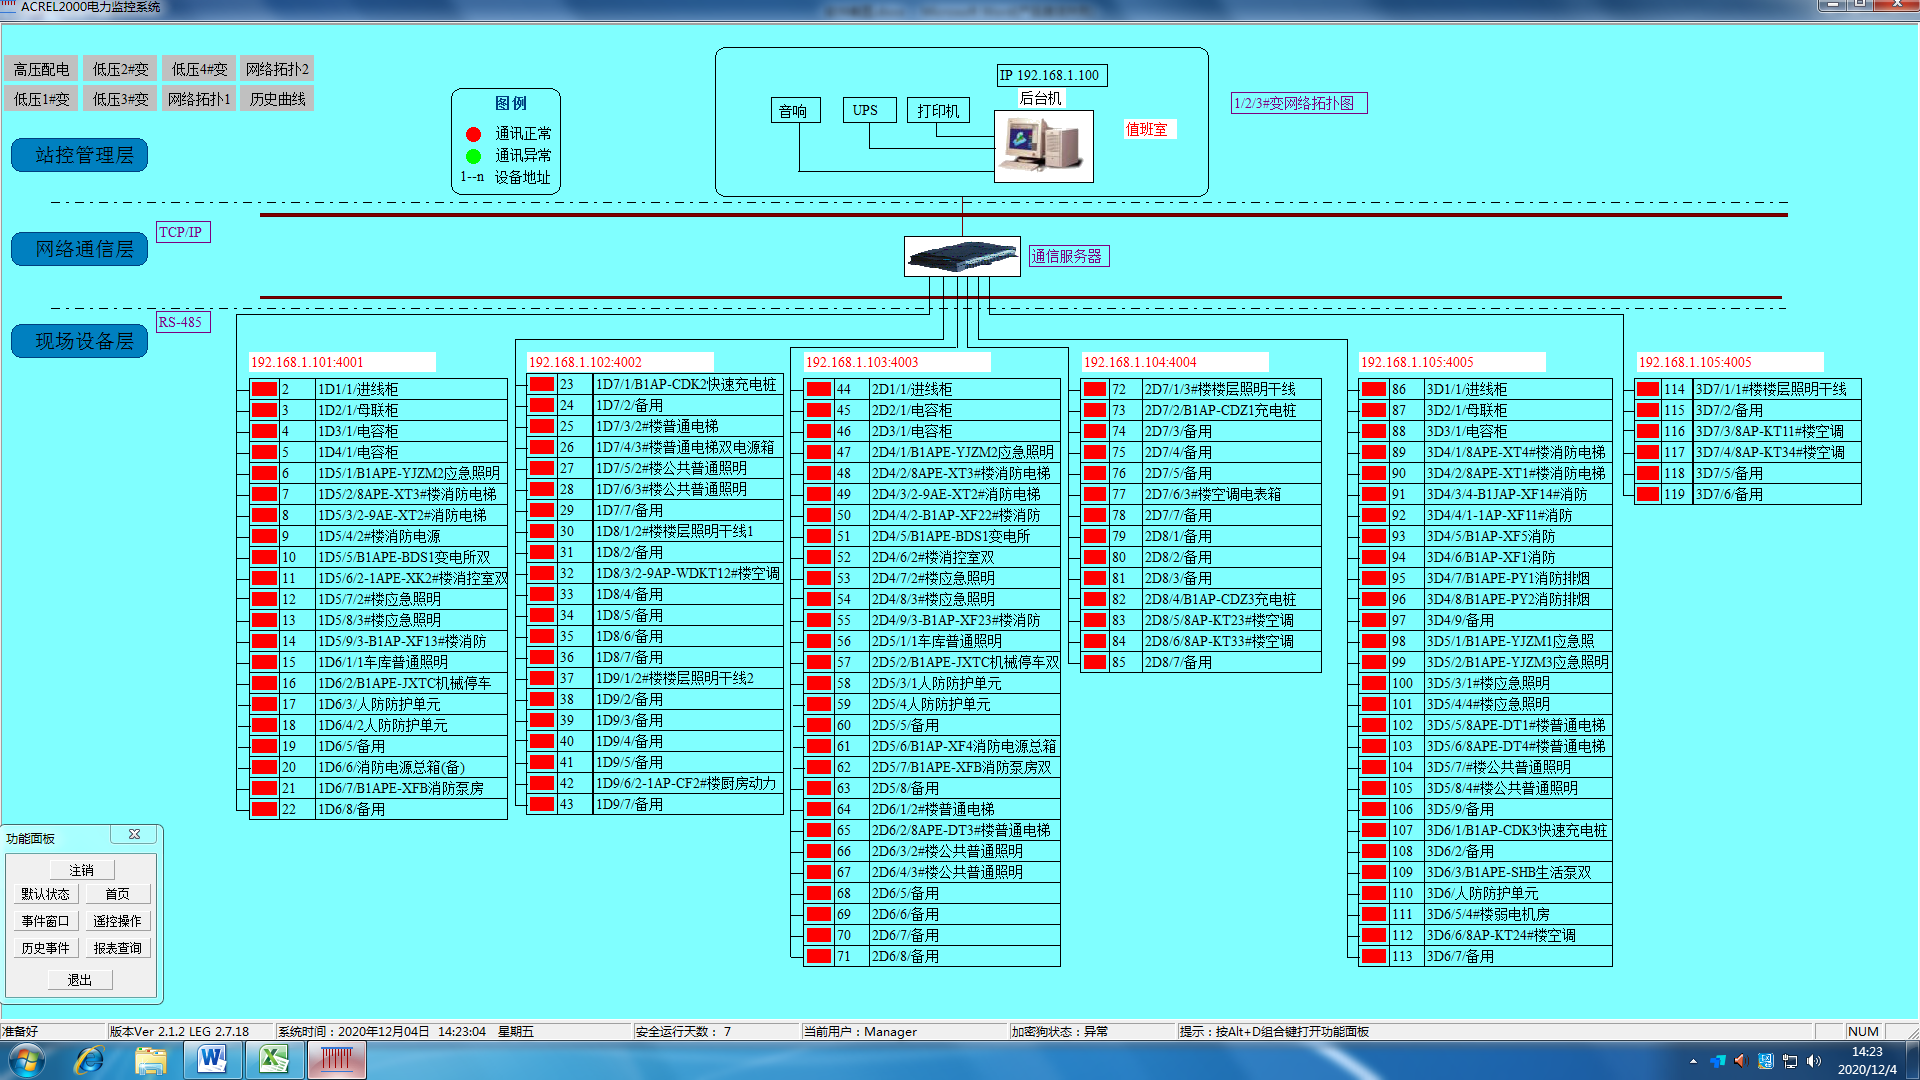The height and width of the screenshot is (1080, 1920).
Task: Click red status indicator for device 2
Action: 264,389
